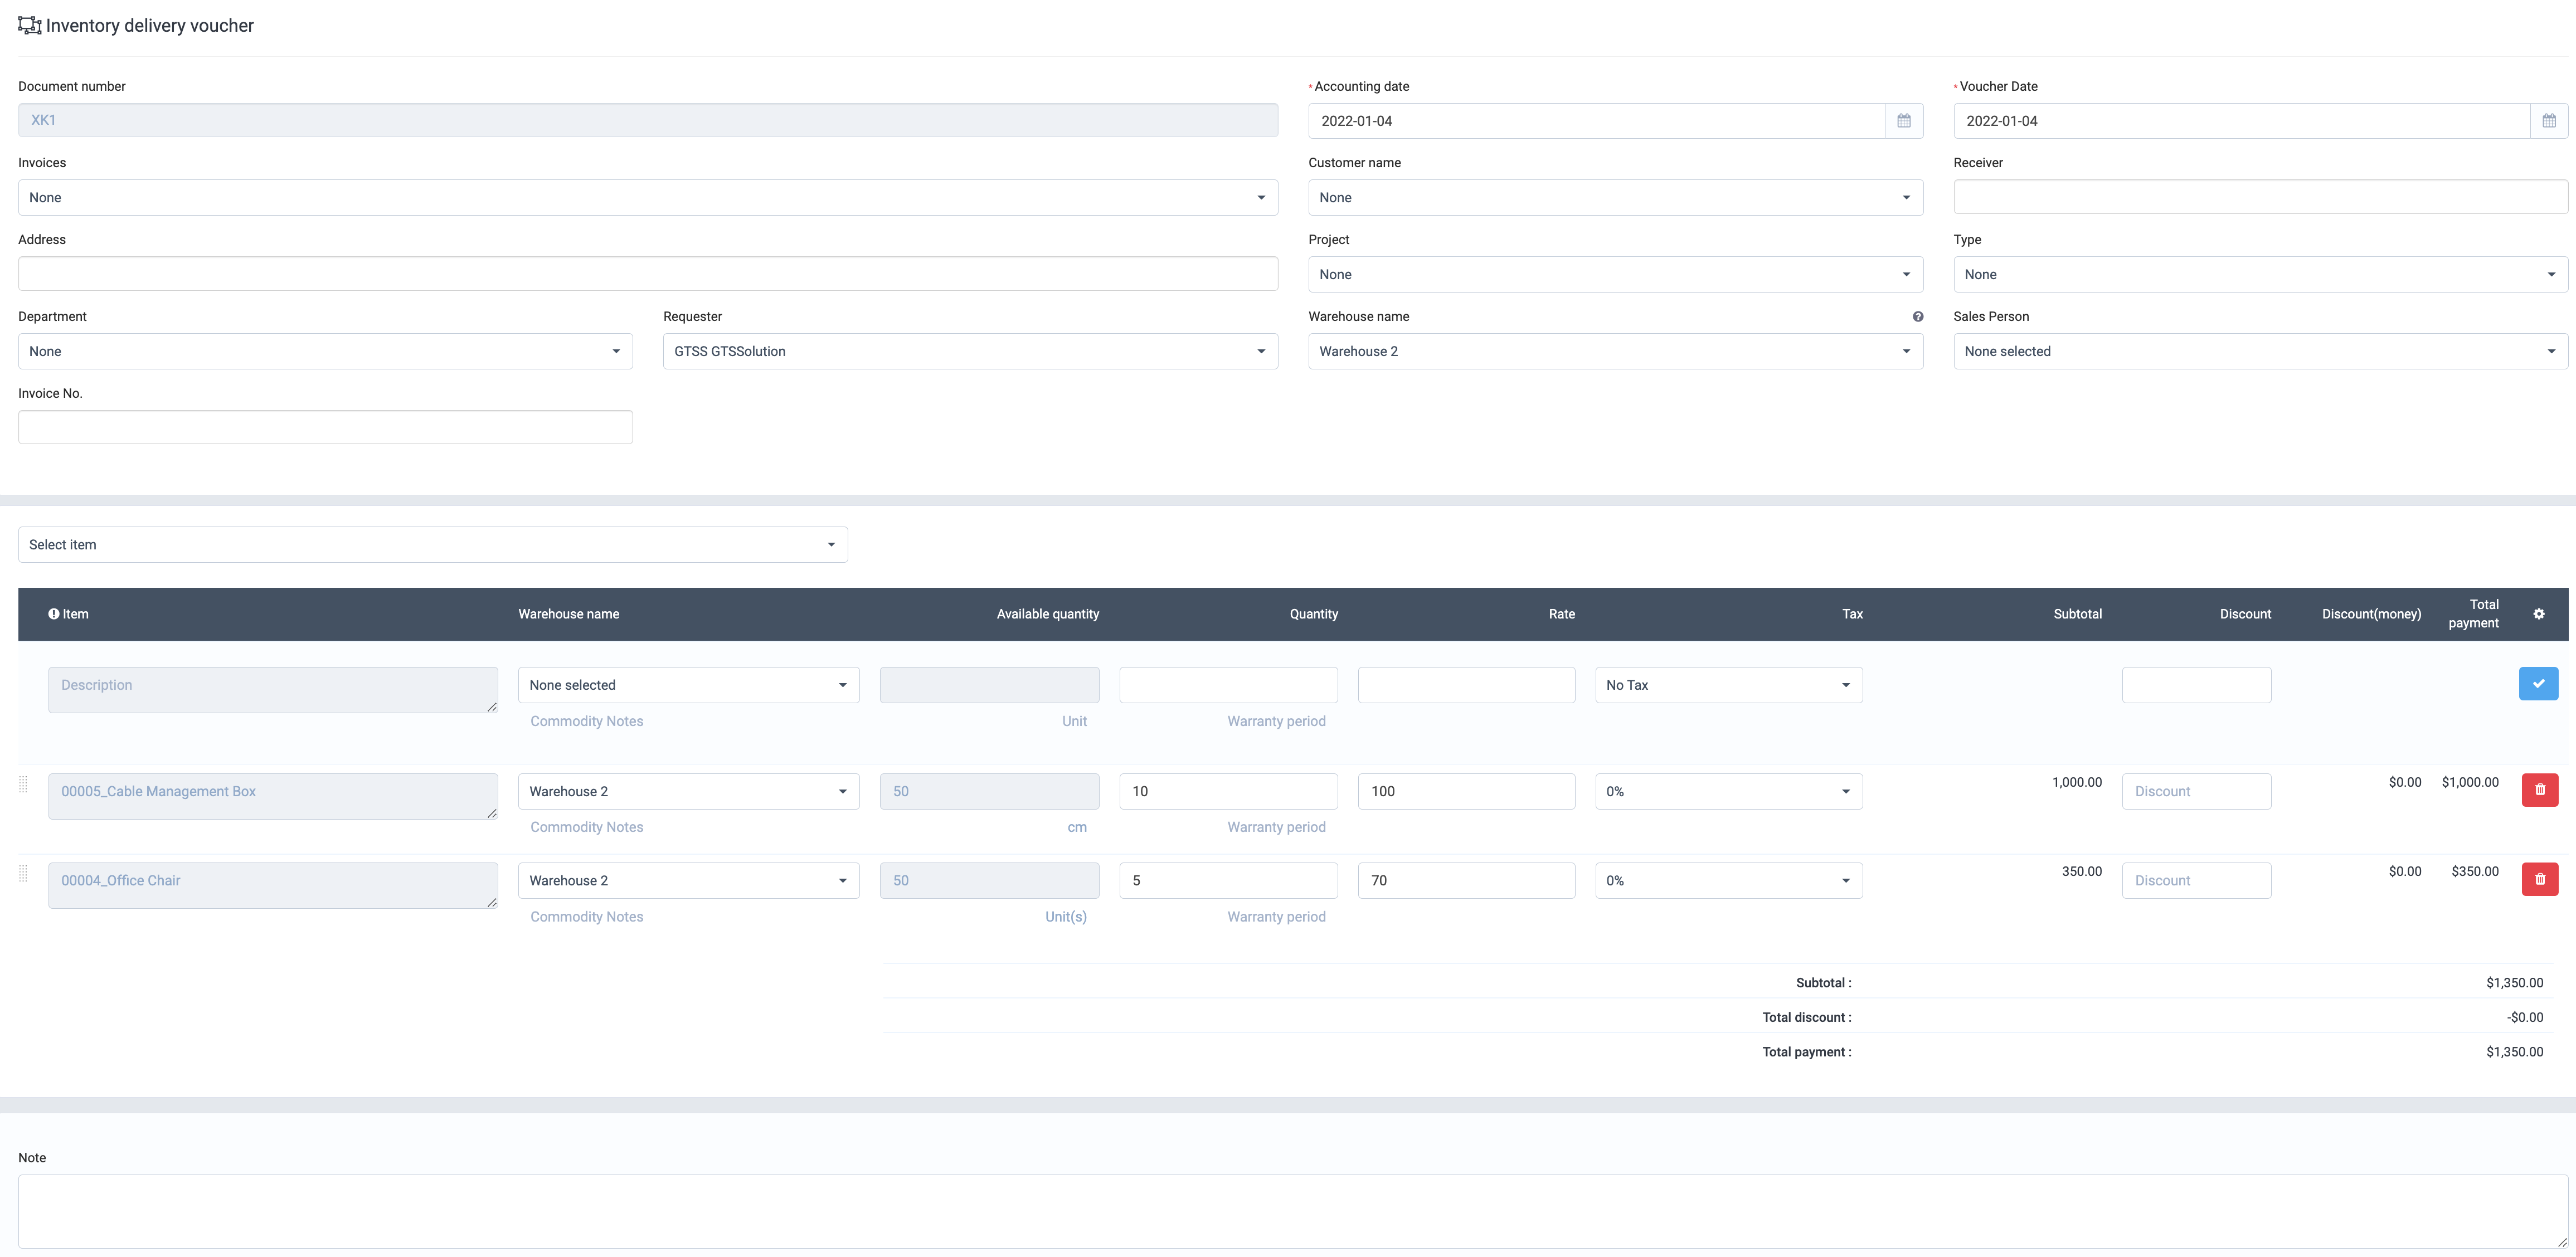This screenshot has width=2576, height=1257.
Task: Click the Voucher Date input field
Action: [2241, 121]
